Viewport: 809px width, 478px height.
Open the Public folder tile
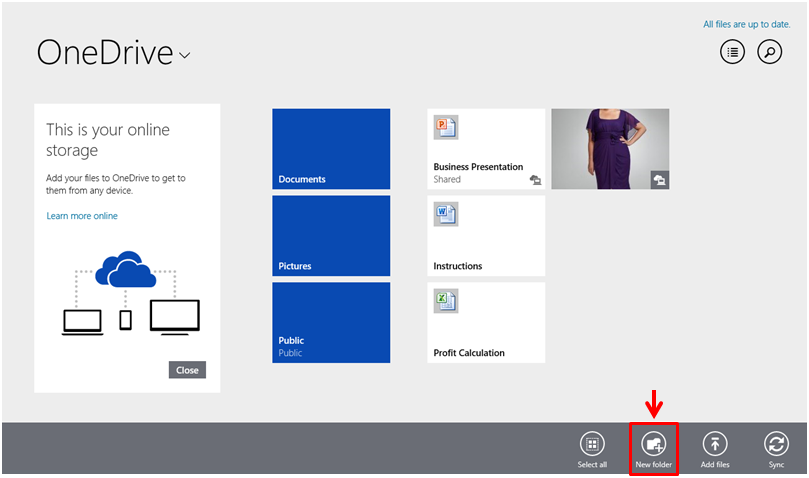tap(331, 322)
